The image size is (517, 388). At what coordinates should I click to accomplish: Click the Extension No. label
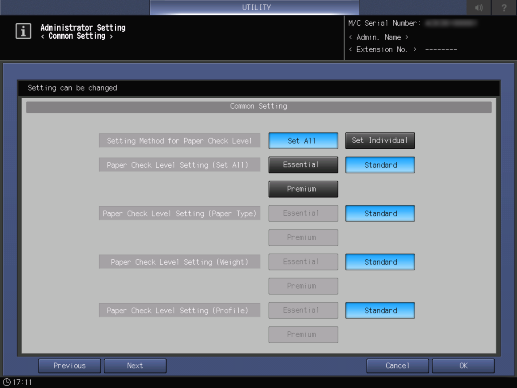click(382, 49)
